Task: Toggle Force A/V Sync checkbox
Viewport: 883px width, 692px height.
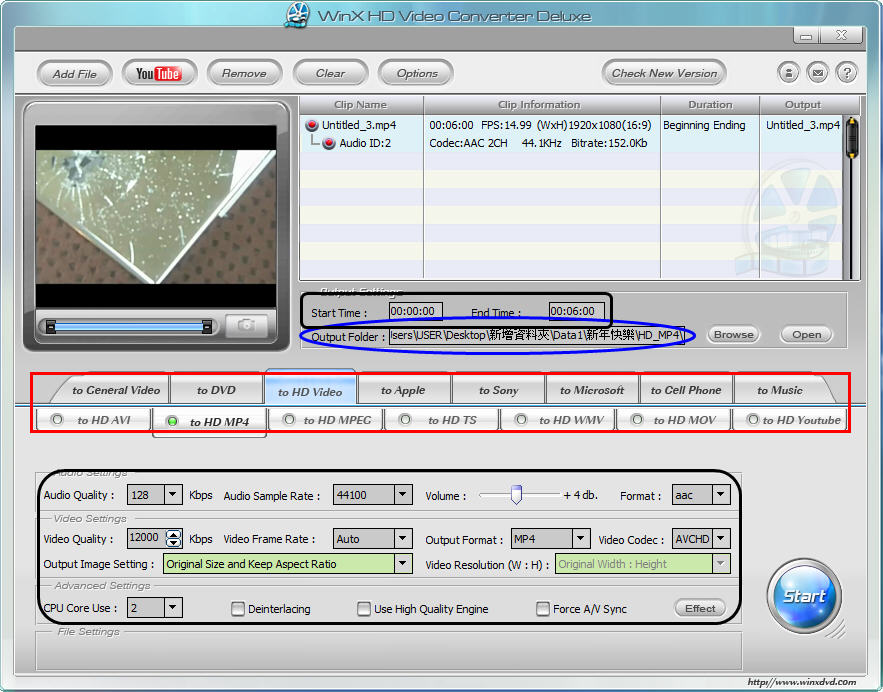Action: coord(543,608)
